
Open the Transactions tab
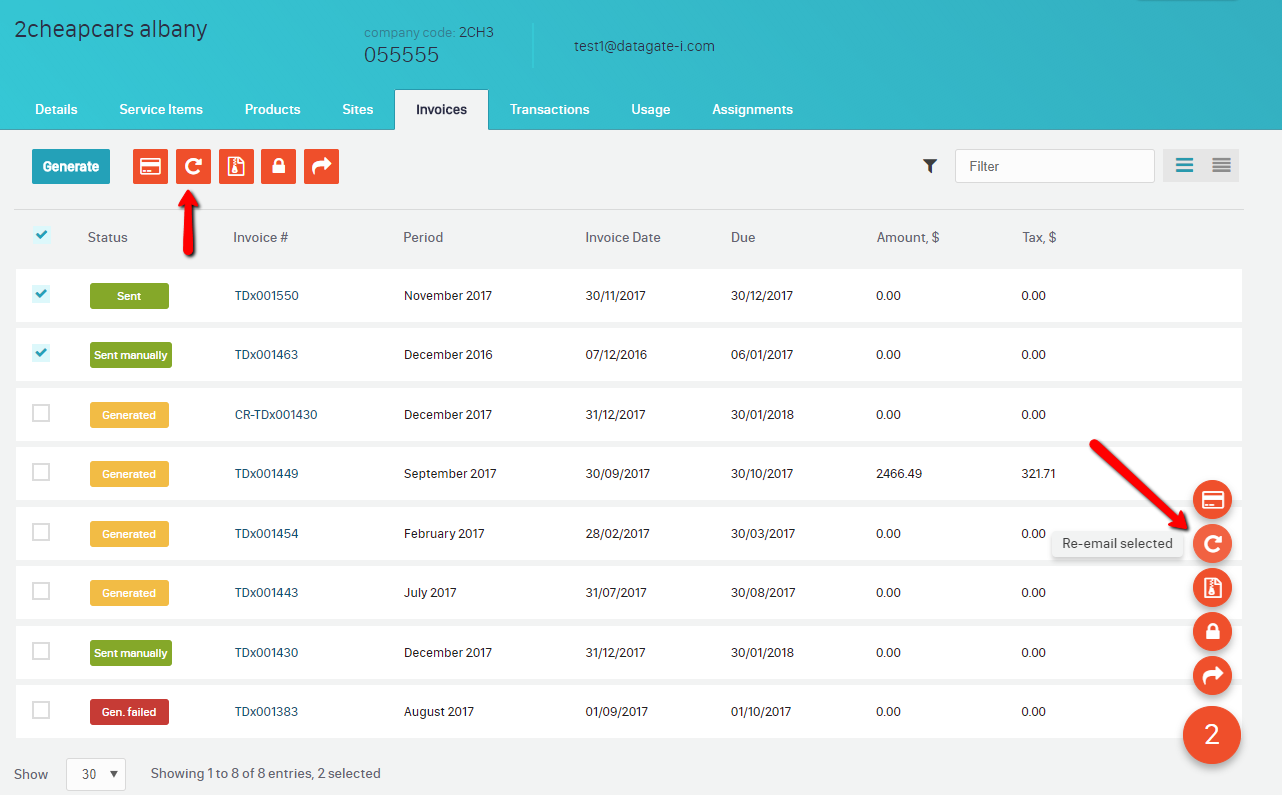[x=549, y=110]
